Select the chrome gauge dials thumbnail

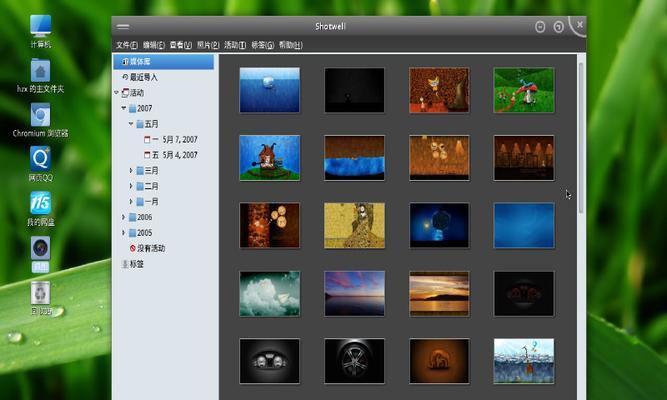tap(269, 361)
